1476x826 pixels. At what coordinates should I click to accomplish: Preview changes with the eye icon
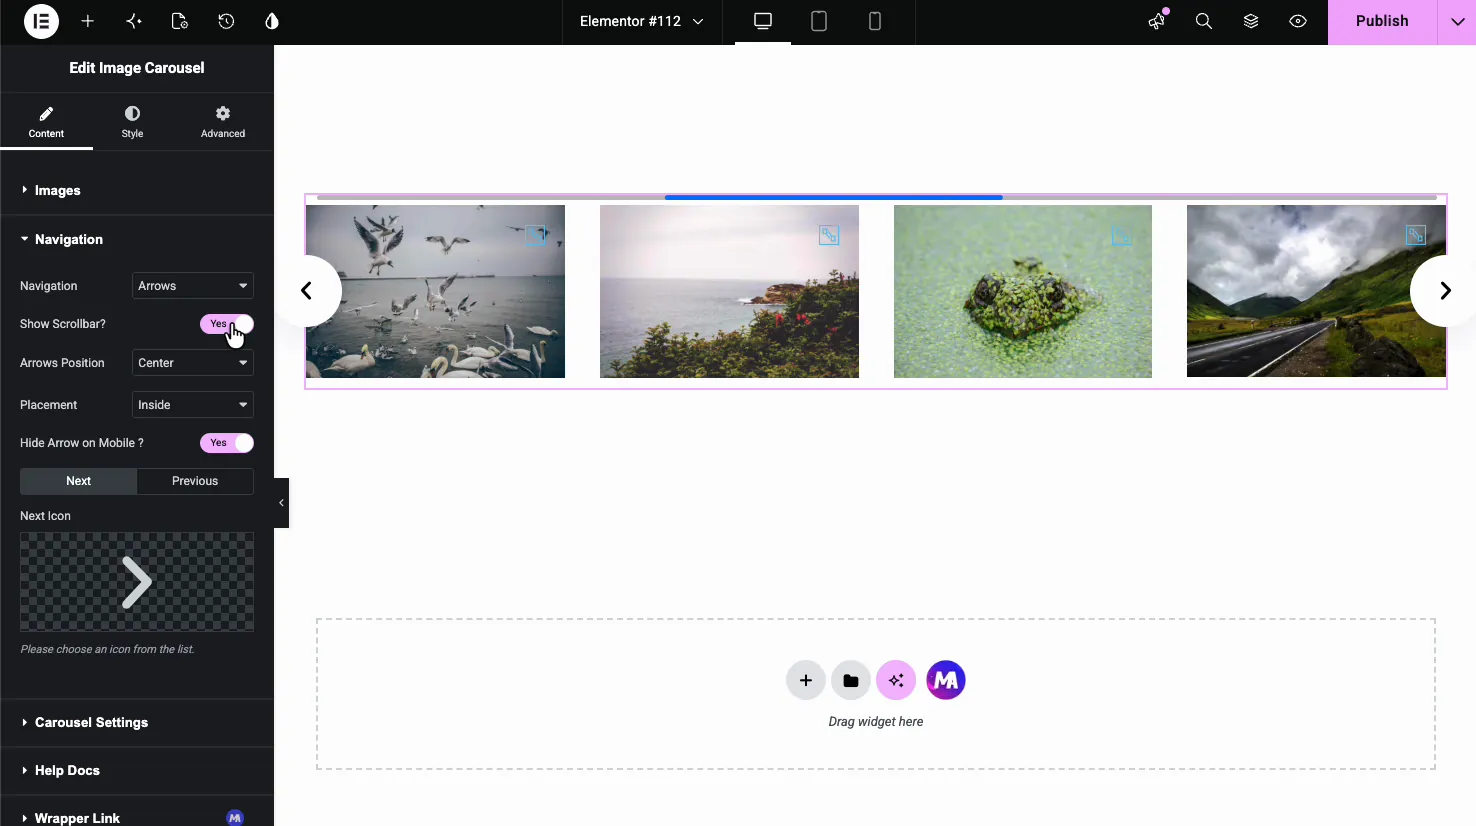[x=1298, y=21]
